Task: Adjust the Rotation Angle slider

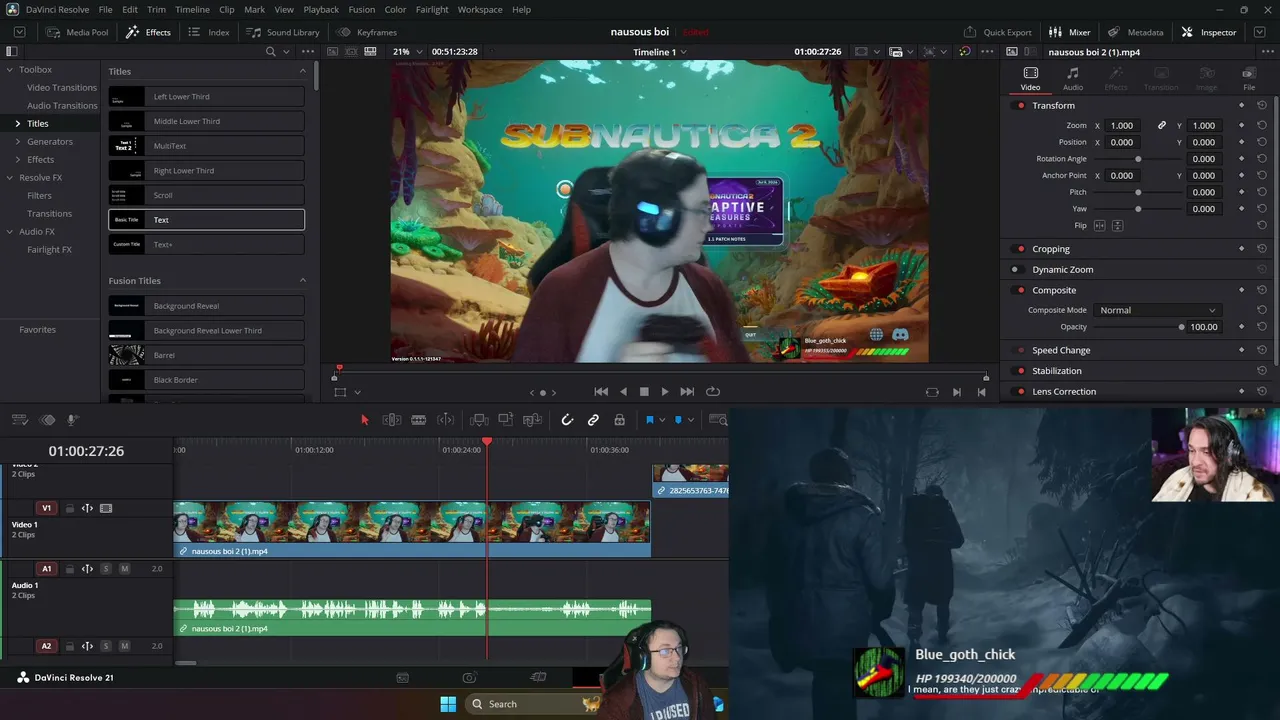Action: (x=1138, y=159)
